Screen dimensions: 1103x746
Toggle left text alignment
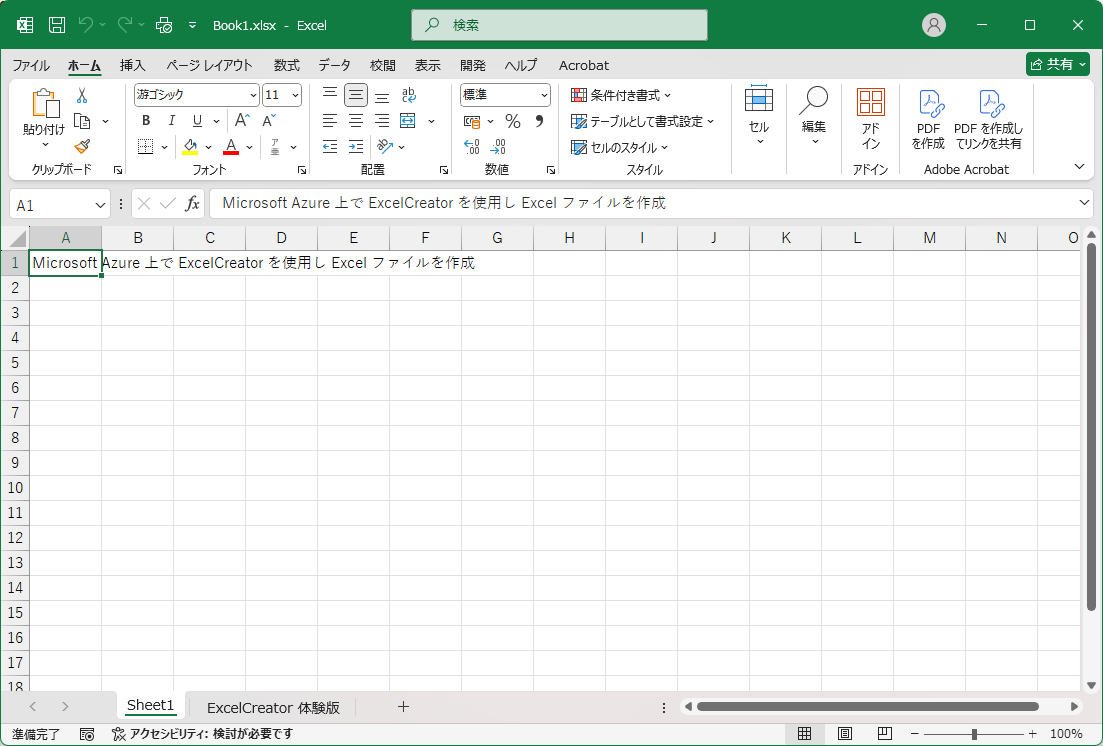point(330,120)
